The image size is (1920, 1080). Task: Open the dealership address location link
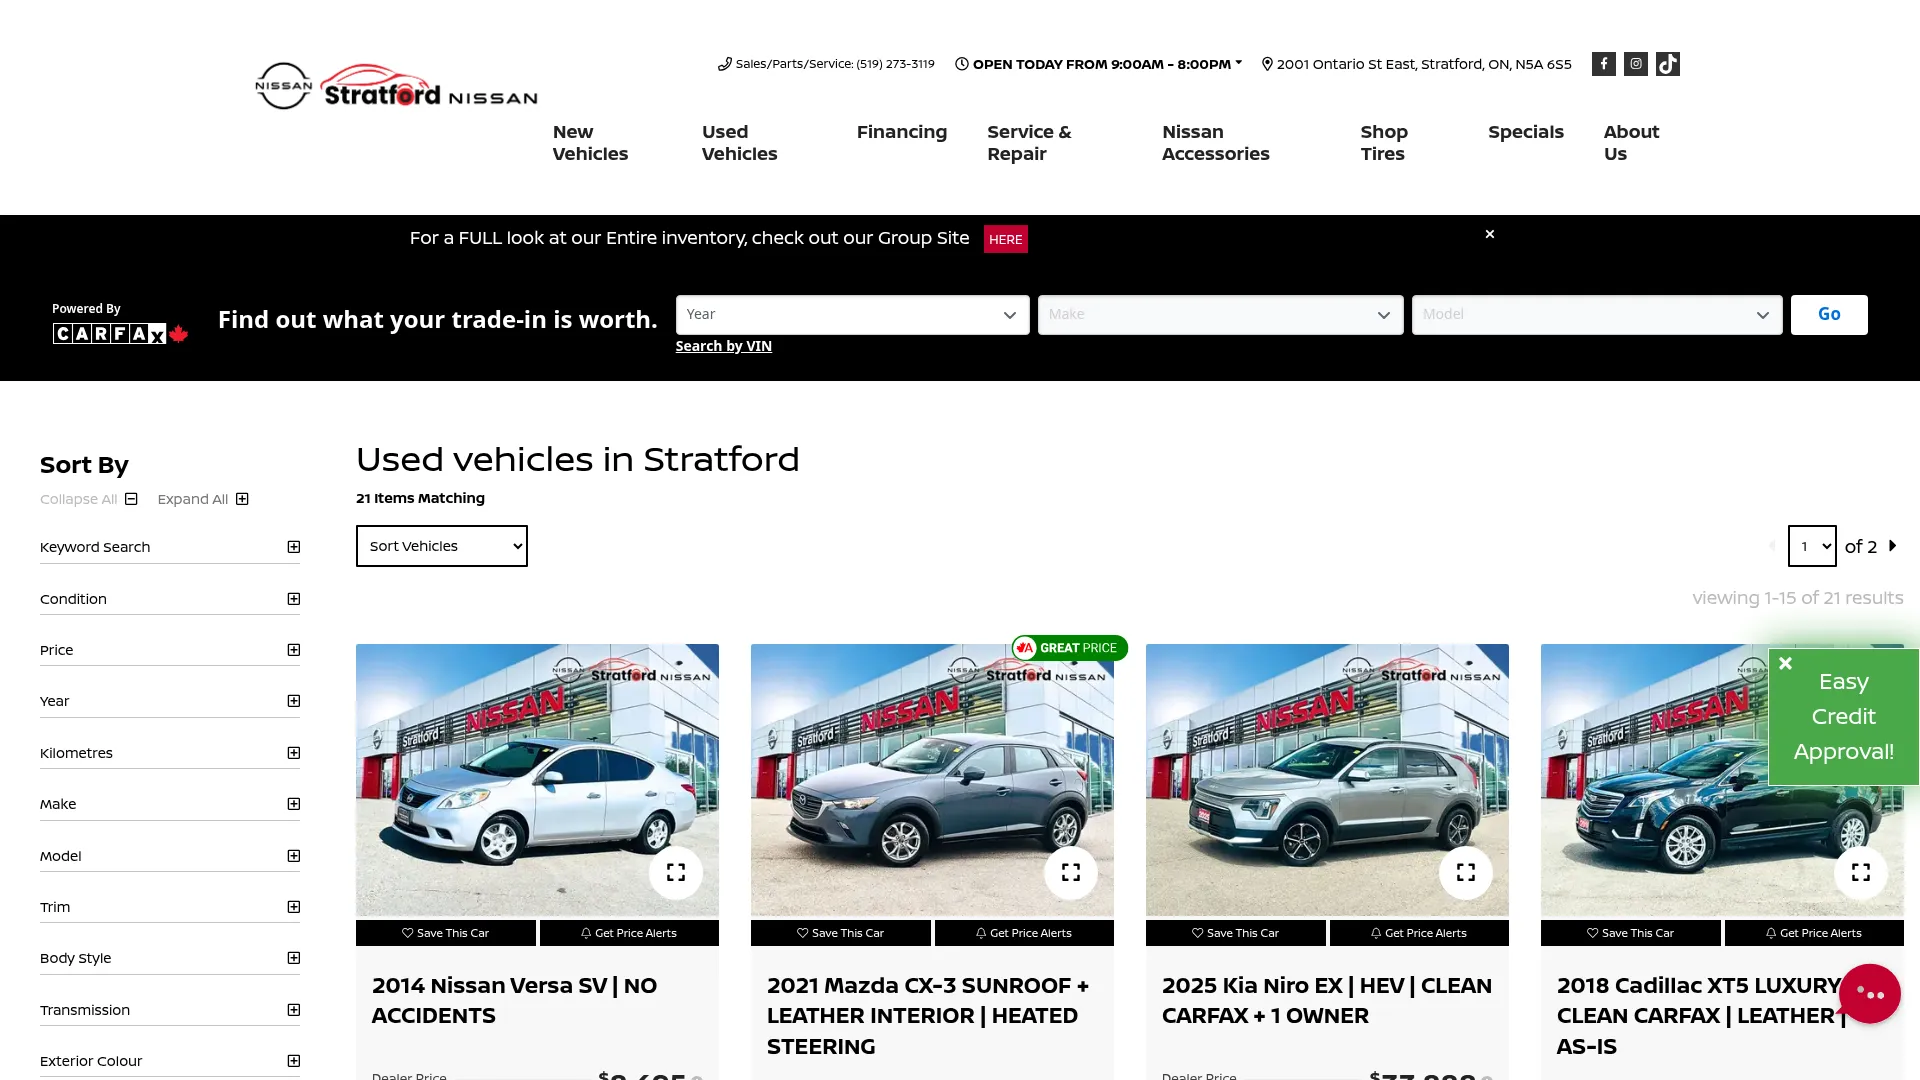click(x=1416, y=64)
